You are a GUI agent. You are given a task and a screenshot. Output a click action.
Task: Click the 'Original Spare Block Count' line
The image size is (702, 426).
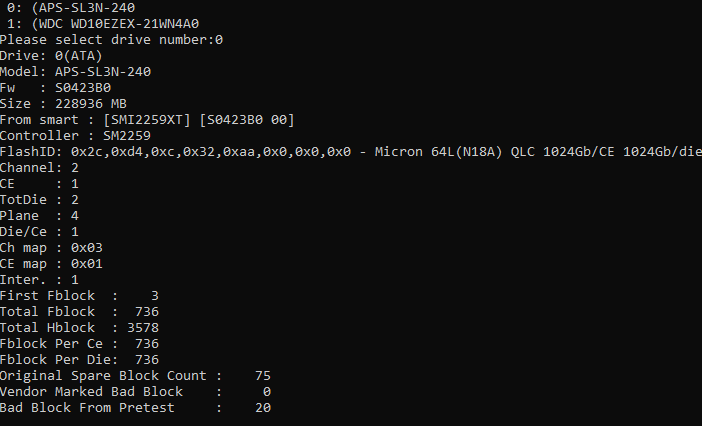pos(135,375)
